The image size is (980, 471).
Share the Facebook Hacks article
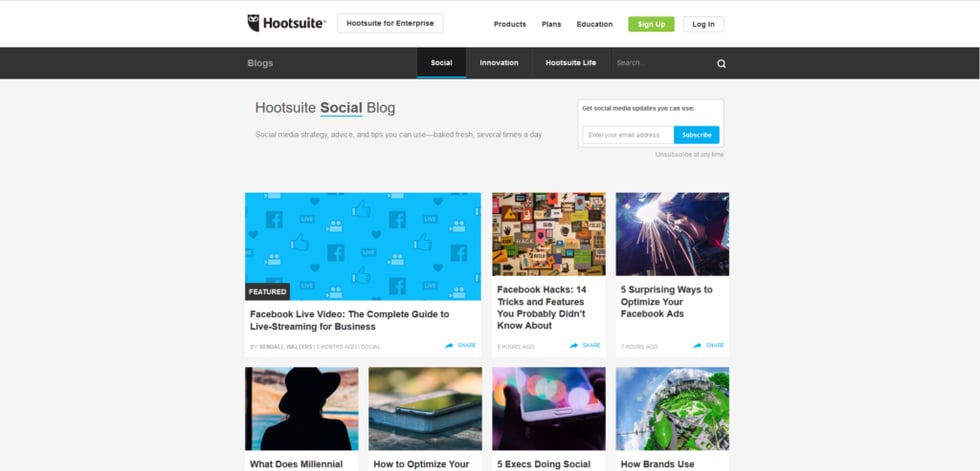(x=586, y=346)
